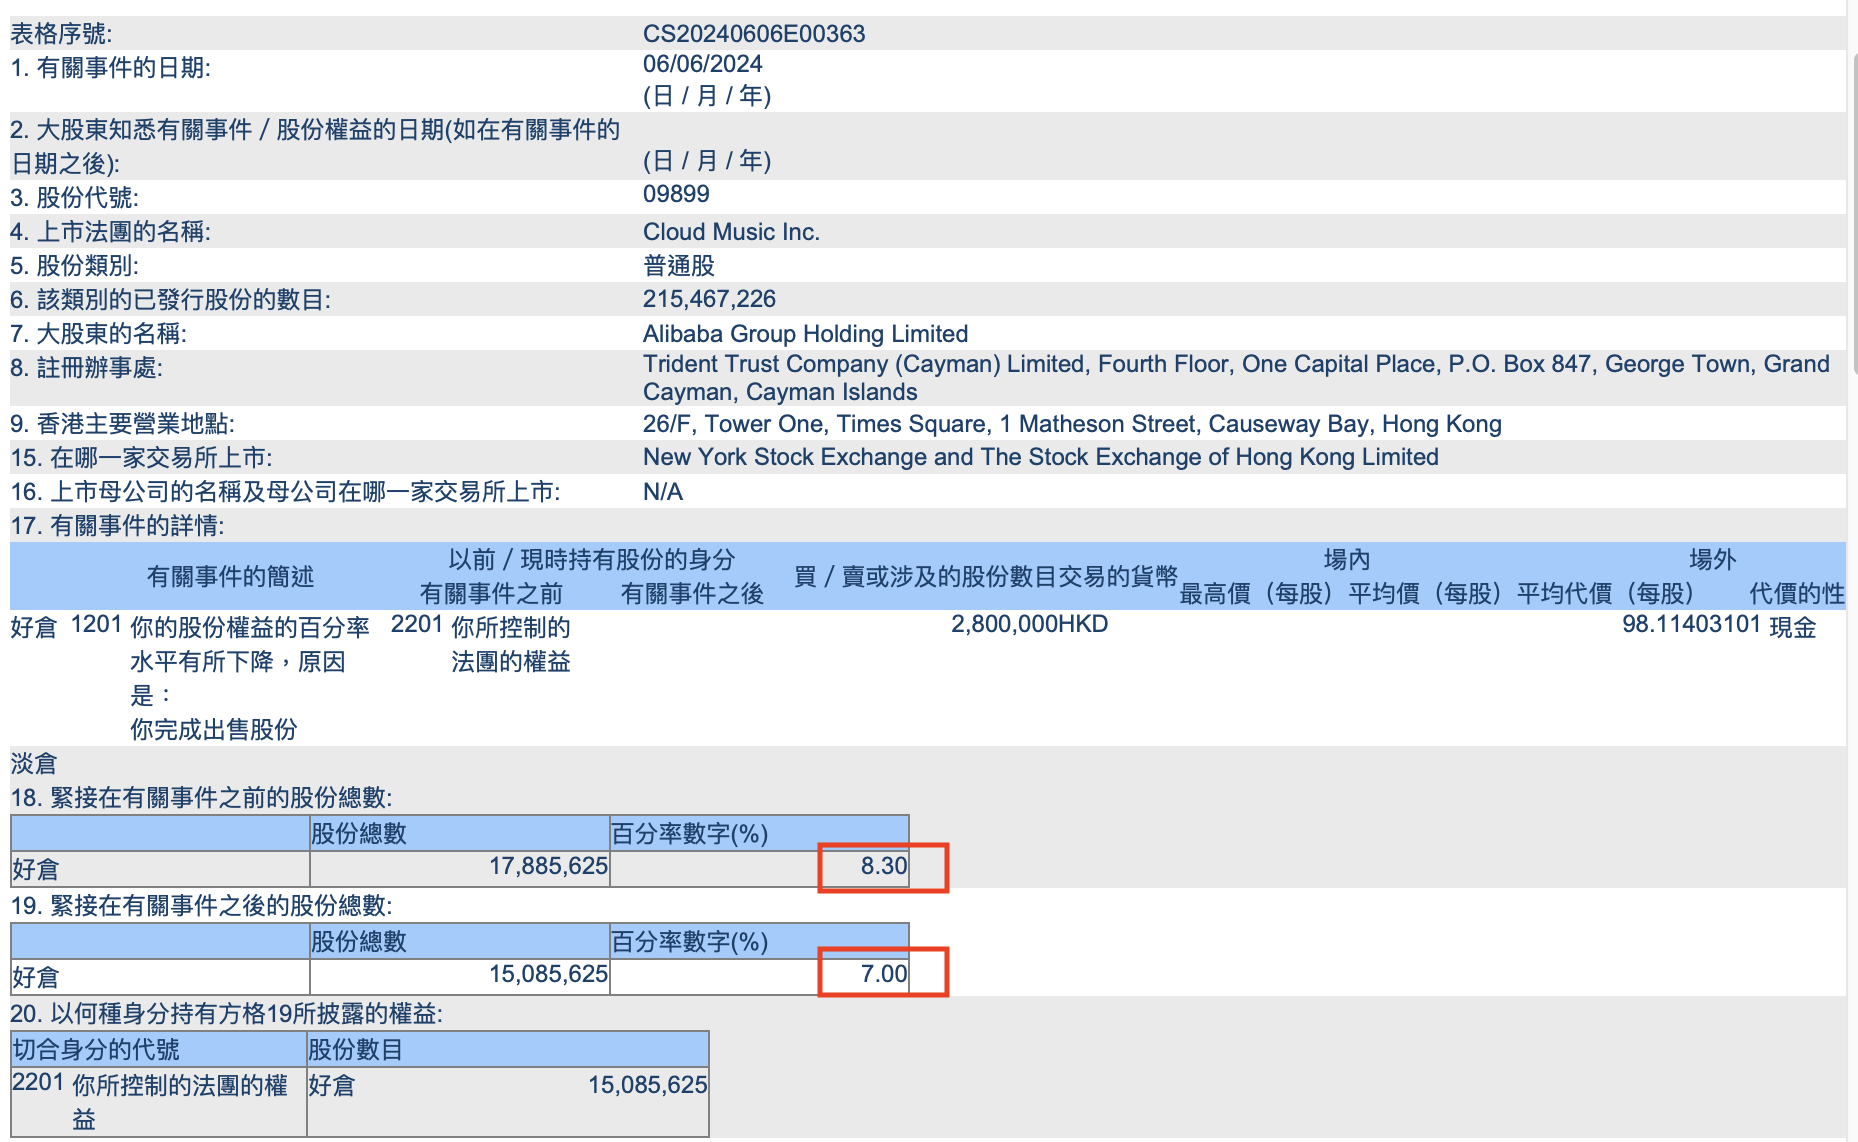This screenshot has height=1142, width=1858.
Task: Click the "8. 註冊辦事處:" label
Action: tap(86, 368)
